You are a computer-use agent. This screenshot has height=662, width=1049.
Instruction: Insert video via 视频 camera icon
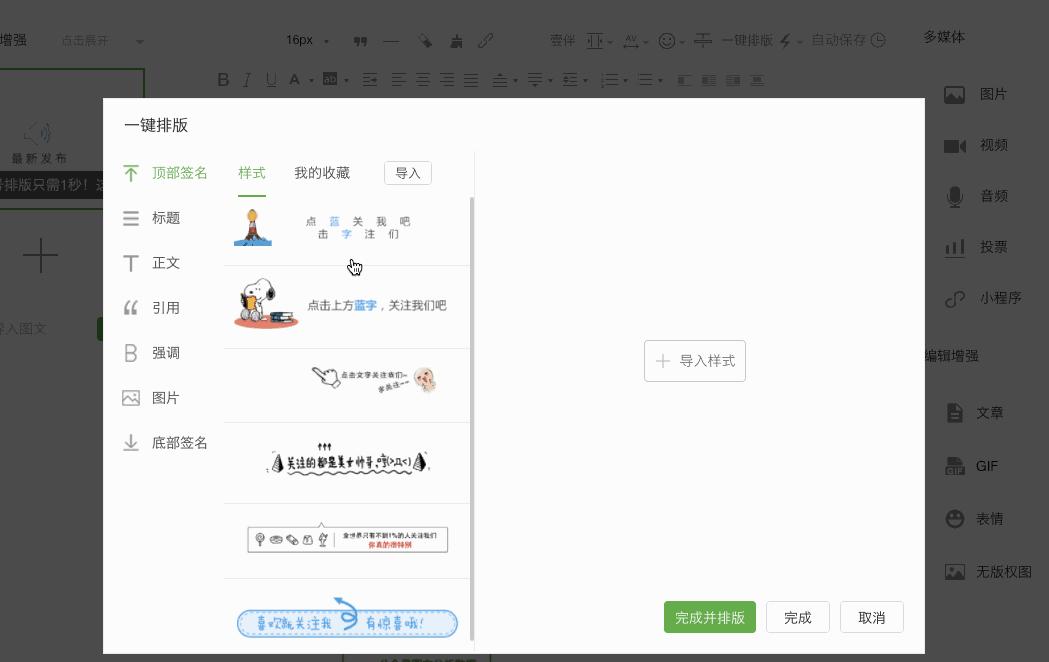(955, 146)
